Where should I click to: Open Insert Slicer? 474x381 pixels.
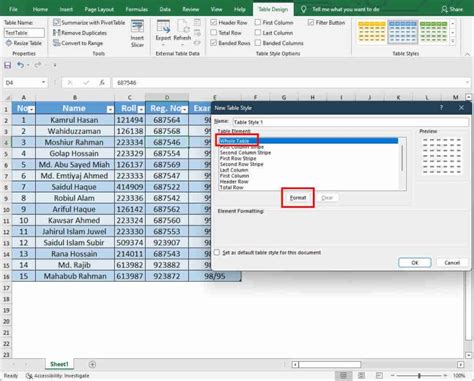137,33
